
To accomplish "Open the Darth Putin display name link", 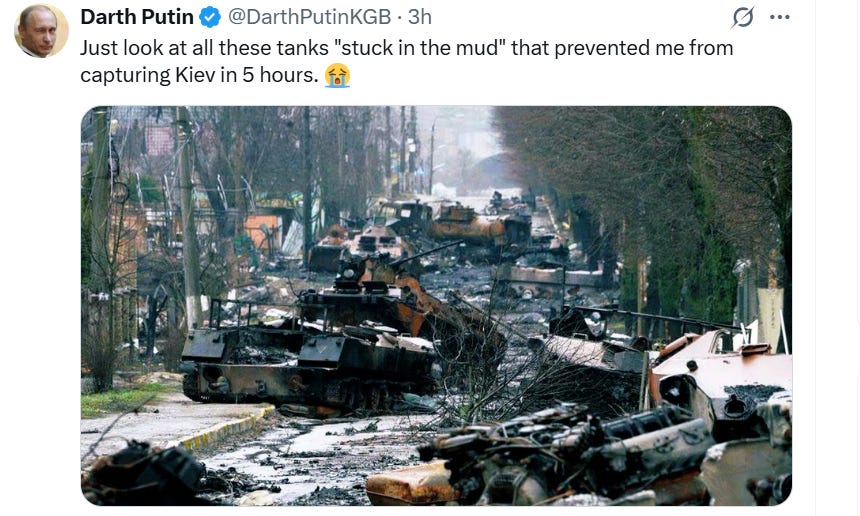I will pyautogui.click(x=137, y=18).
